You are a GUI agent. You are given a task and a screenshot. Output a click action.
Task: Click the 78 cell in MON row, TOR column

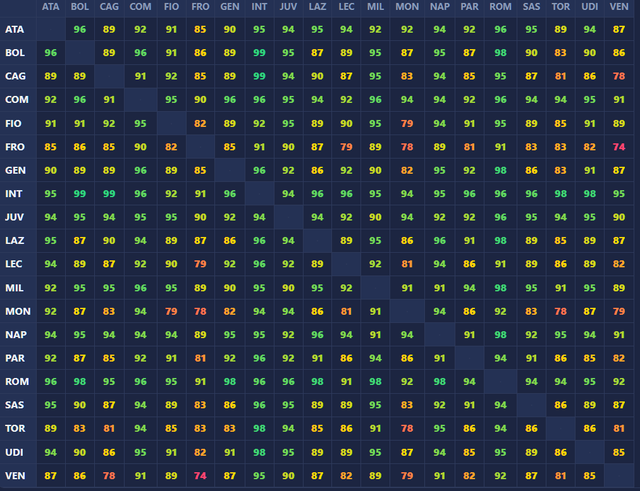561,311
